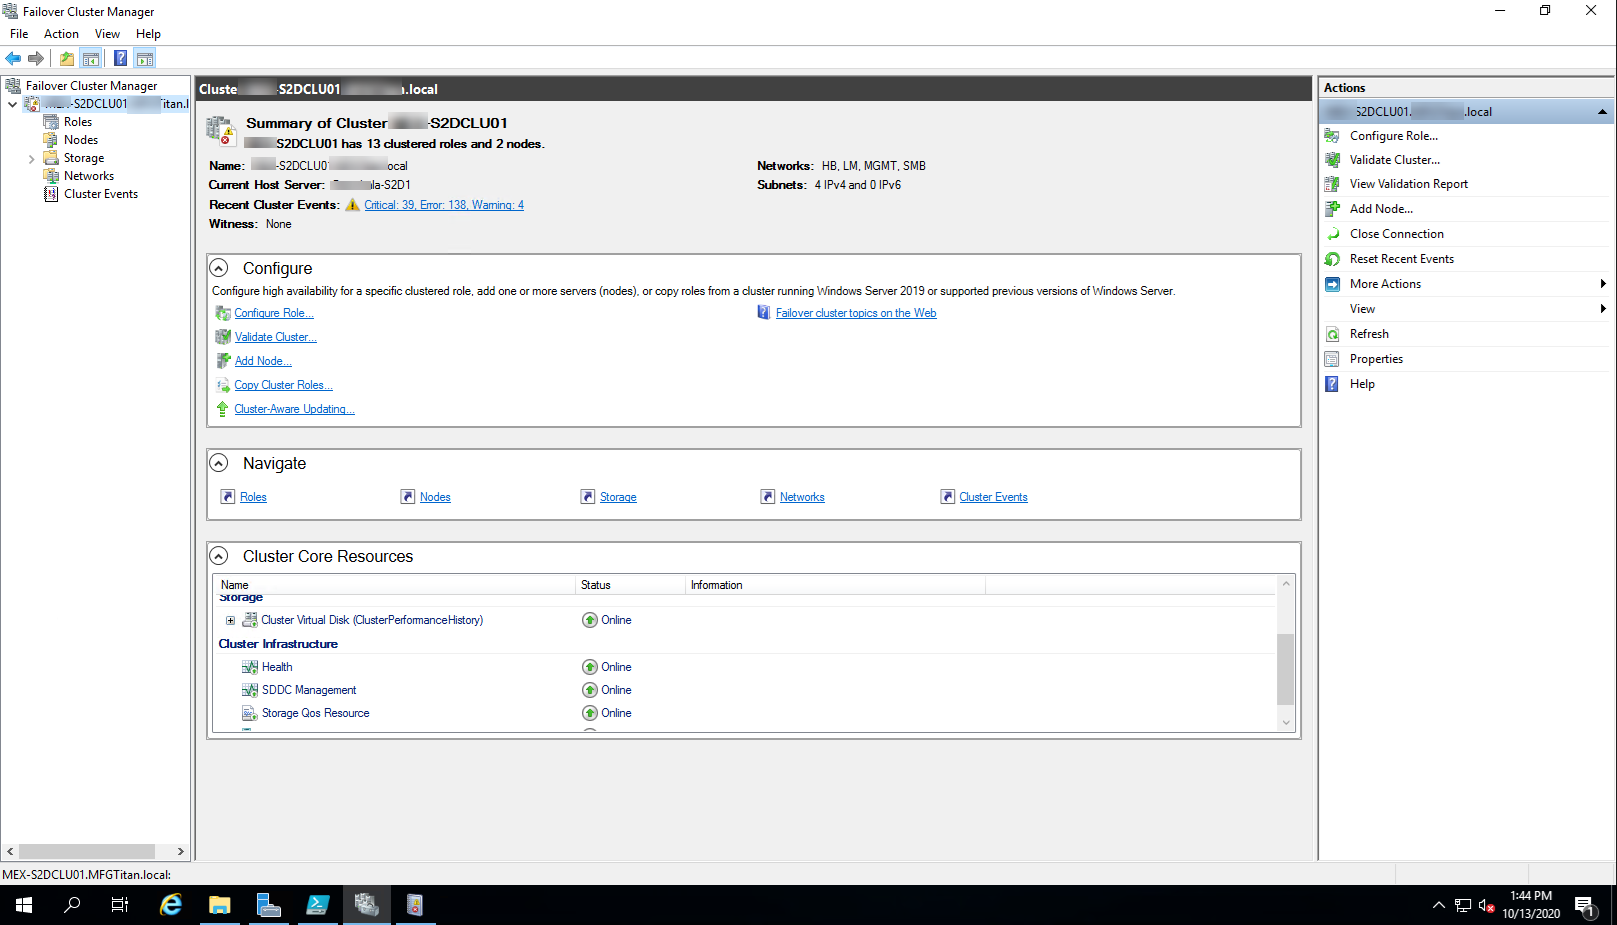Open View submenu arrow in Actions
The image size is (1617, 925).
[x=1603, y=309]
